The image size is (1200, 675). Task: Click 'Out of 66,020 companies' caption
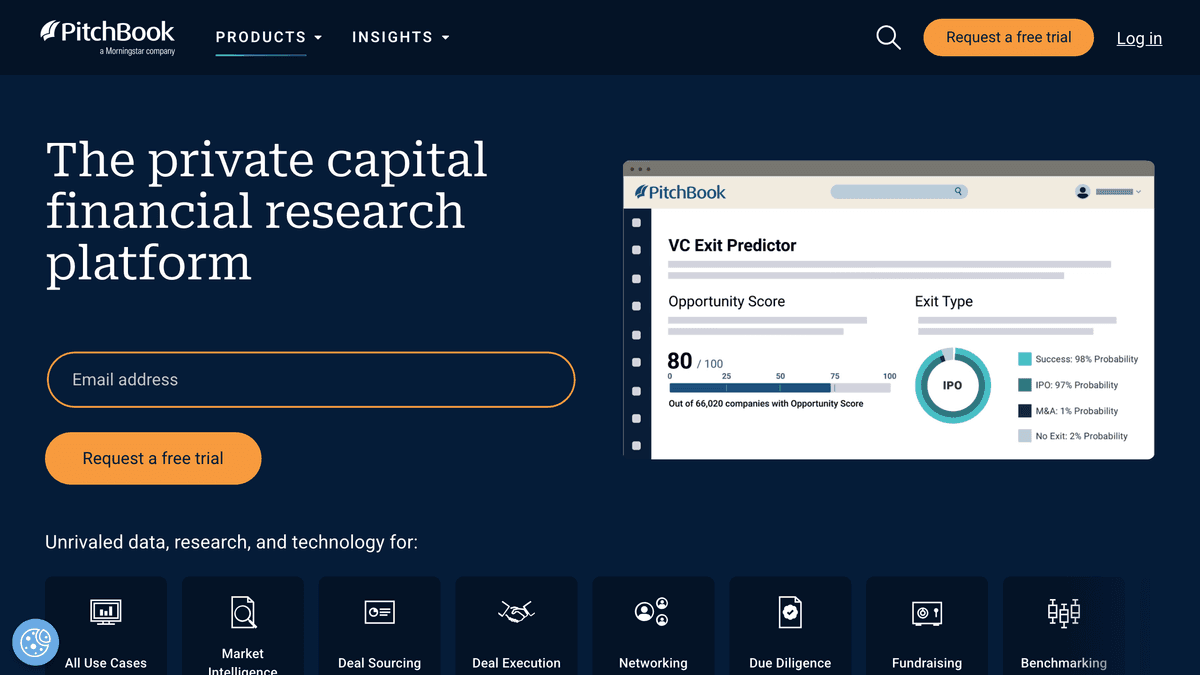766,404
